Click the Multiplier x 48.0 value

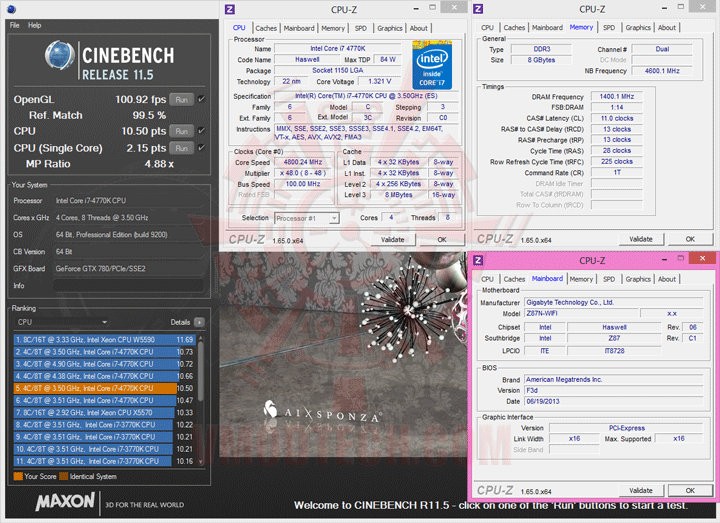pos(303,173)
